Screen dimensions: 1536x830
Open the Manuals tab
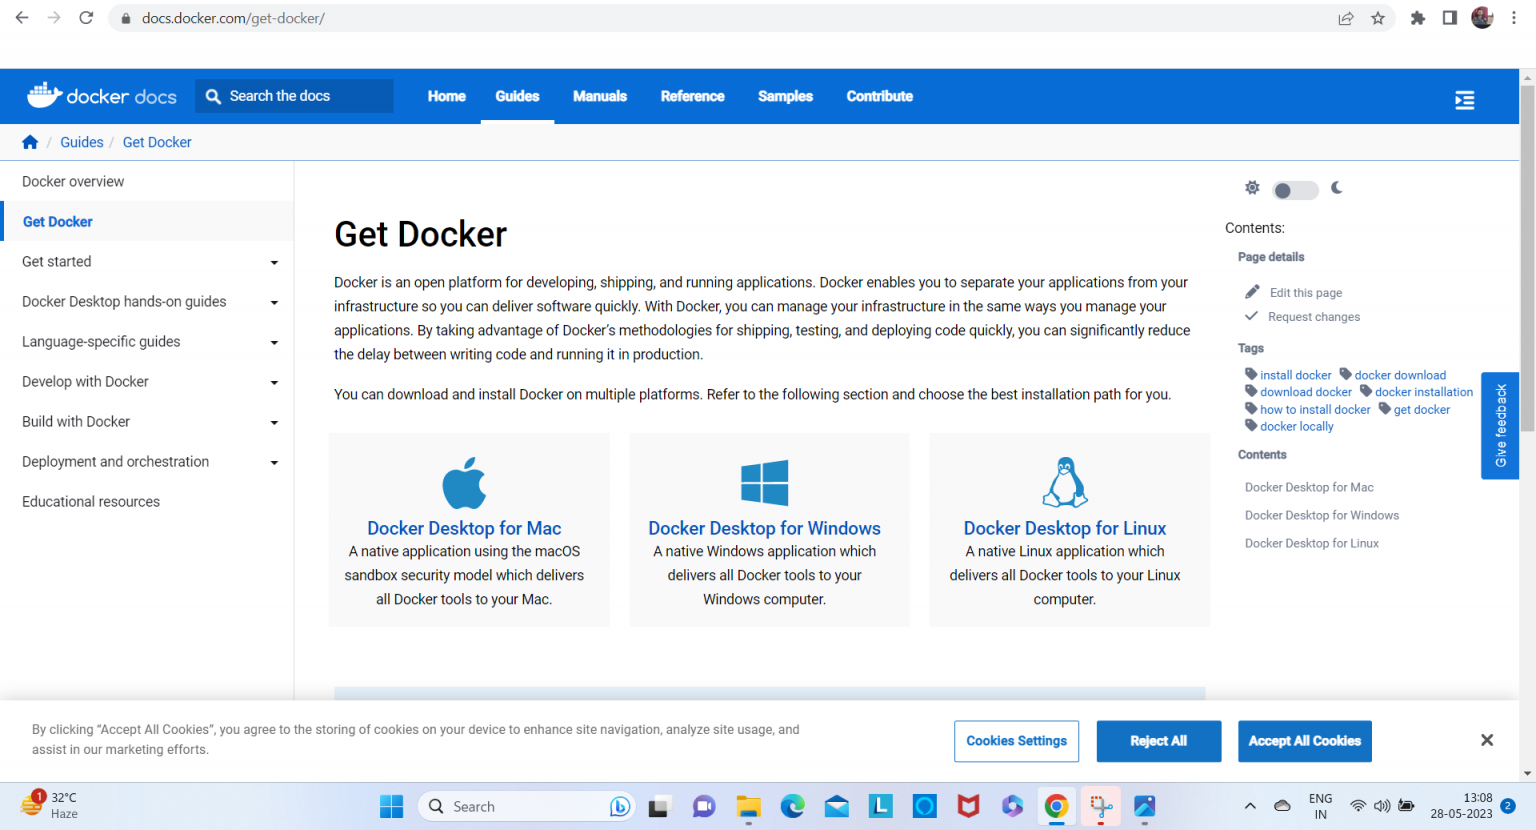pos(599,96)
